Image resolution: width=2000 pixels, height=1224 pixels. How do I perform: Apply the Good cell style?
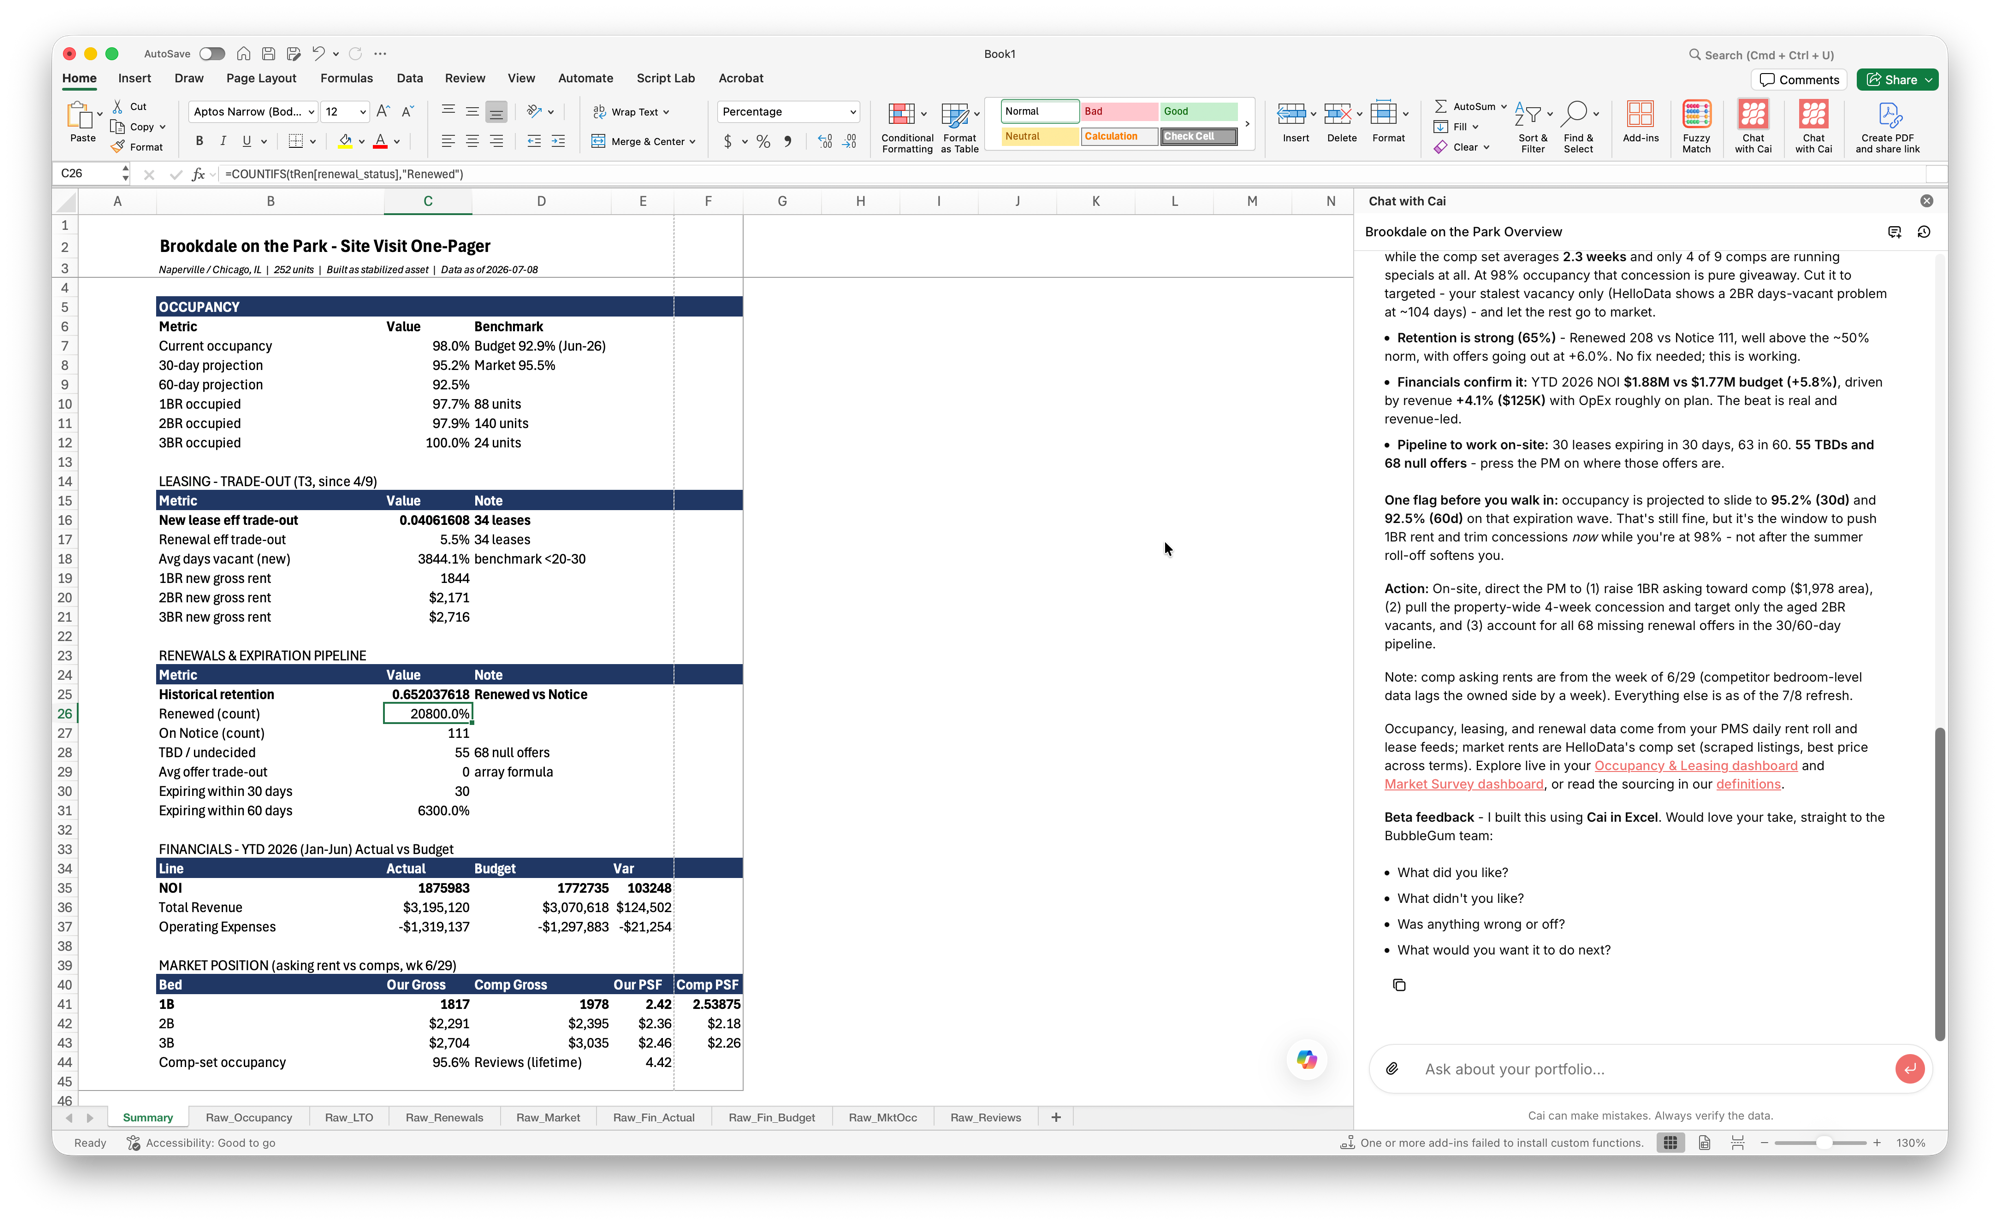[x=1198, y=111]
